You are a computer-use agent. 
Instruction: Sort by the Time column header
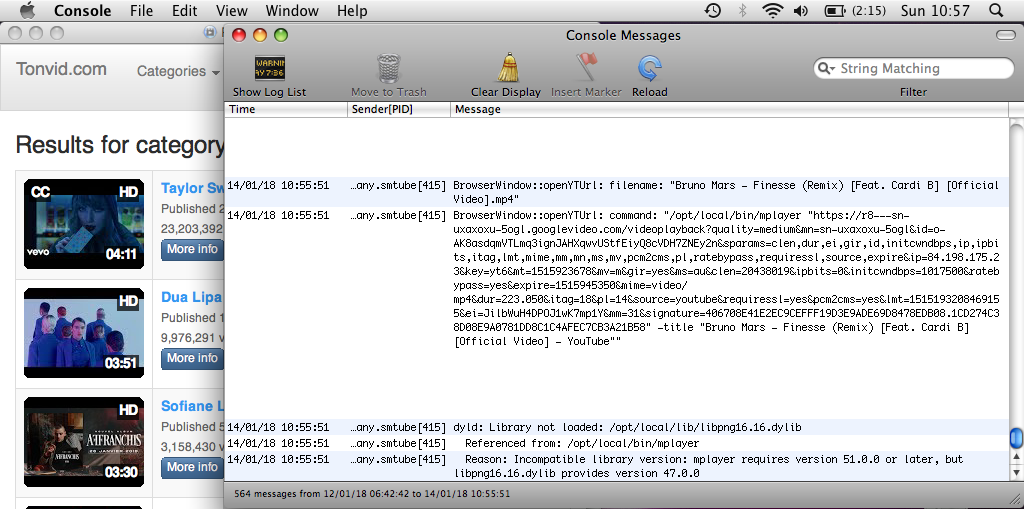(286, 109)
